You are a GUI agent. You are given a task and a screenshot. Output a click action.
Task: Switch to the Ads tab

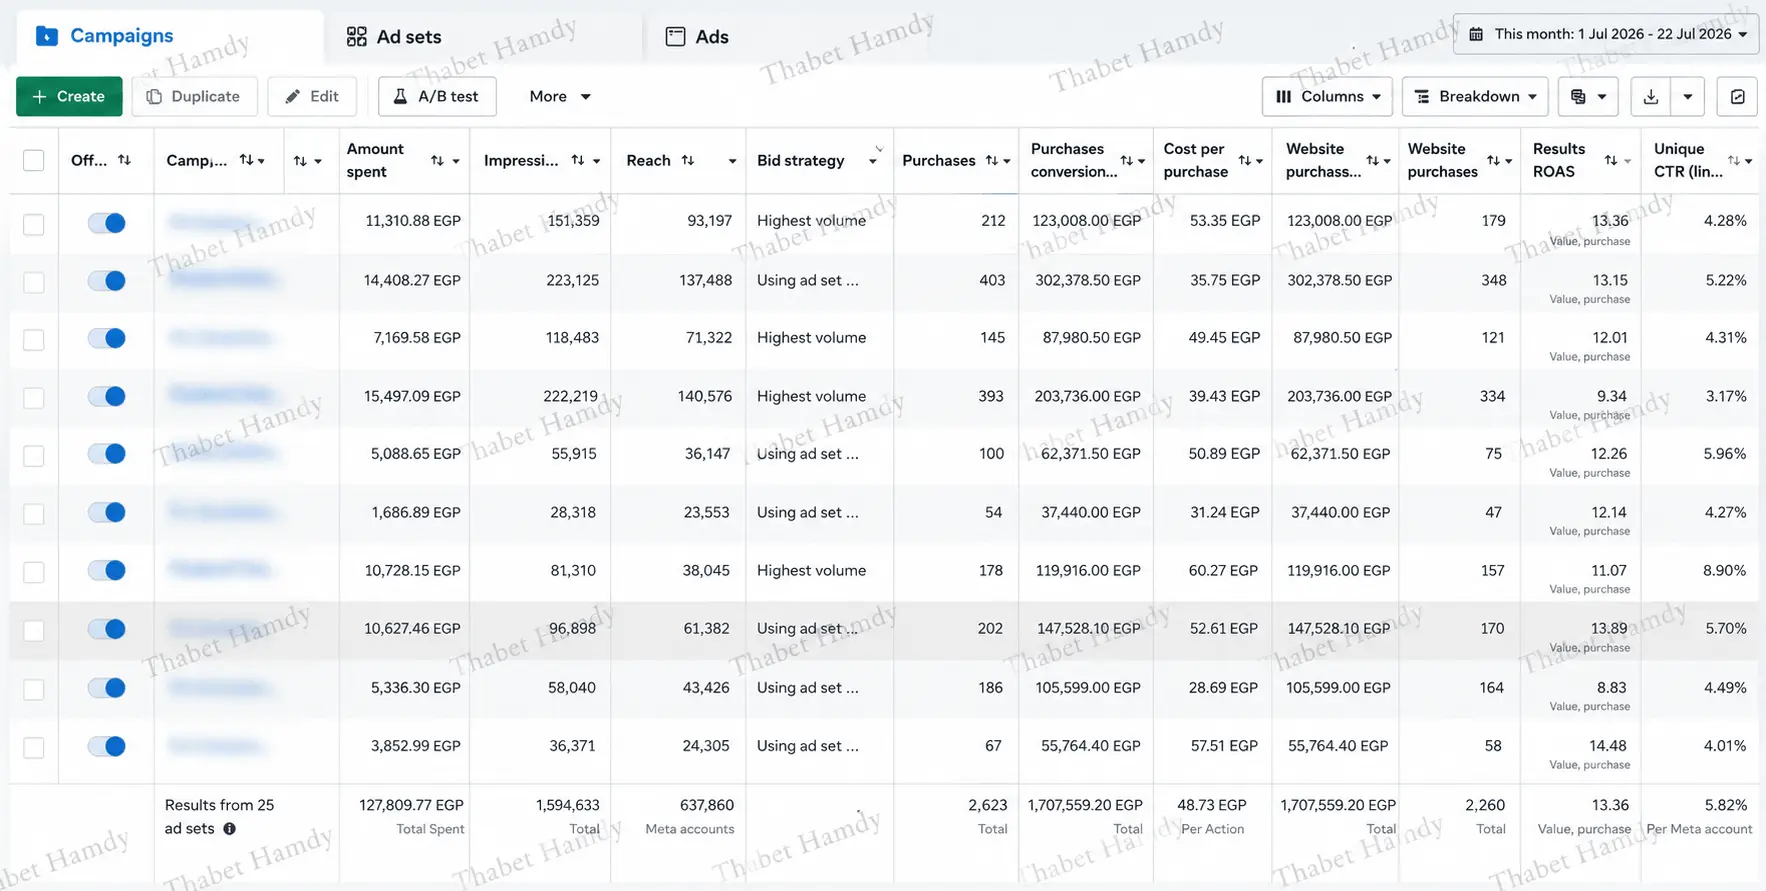[697, 37]
